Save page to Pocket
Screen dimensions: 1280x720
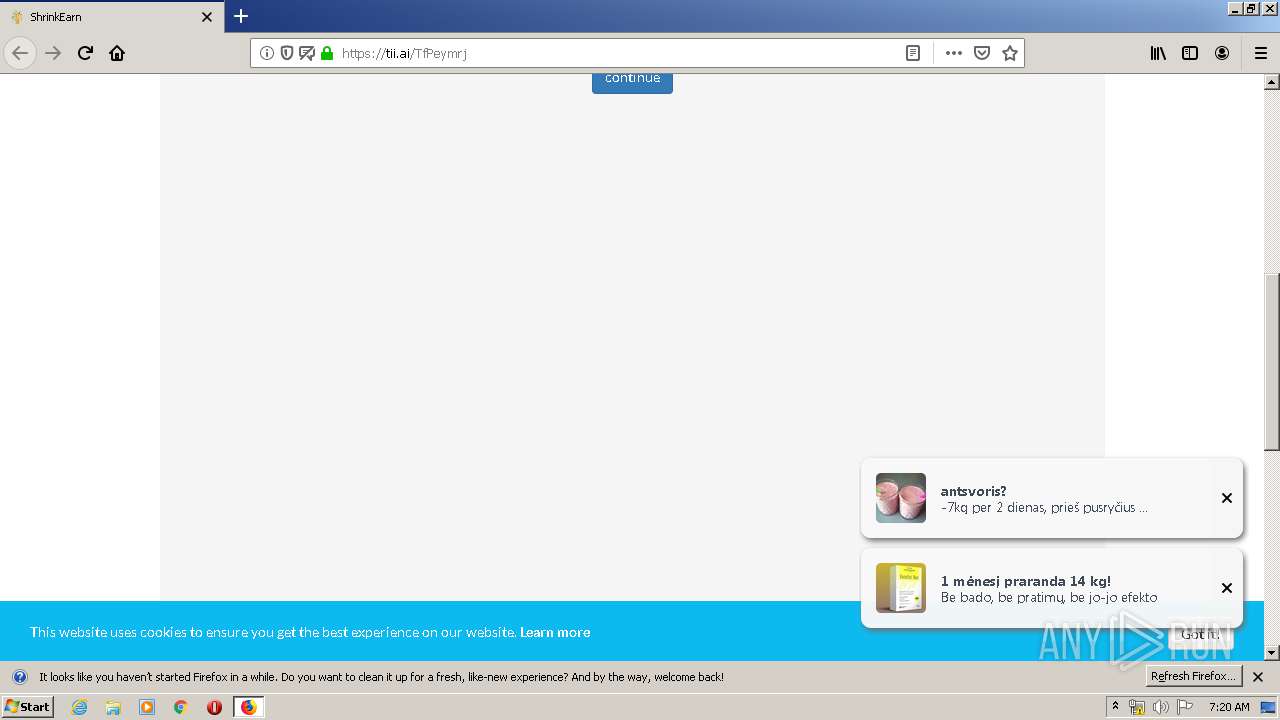click(982, 53)
